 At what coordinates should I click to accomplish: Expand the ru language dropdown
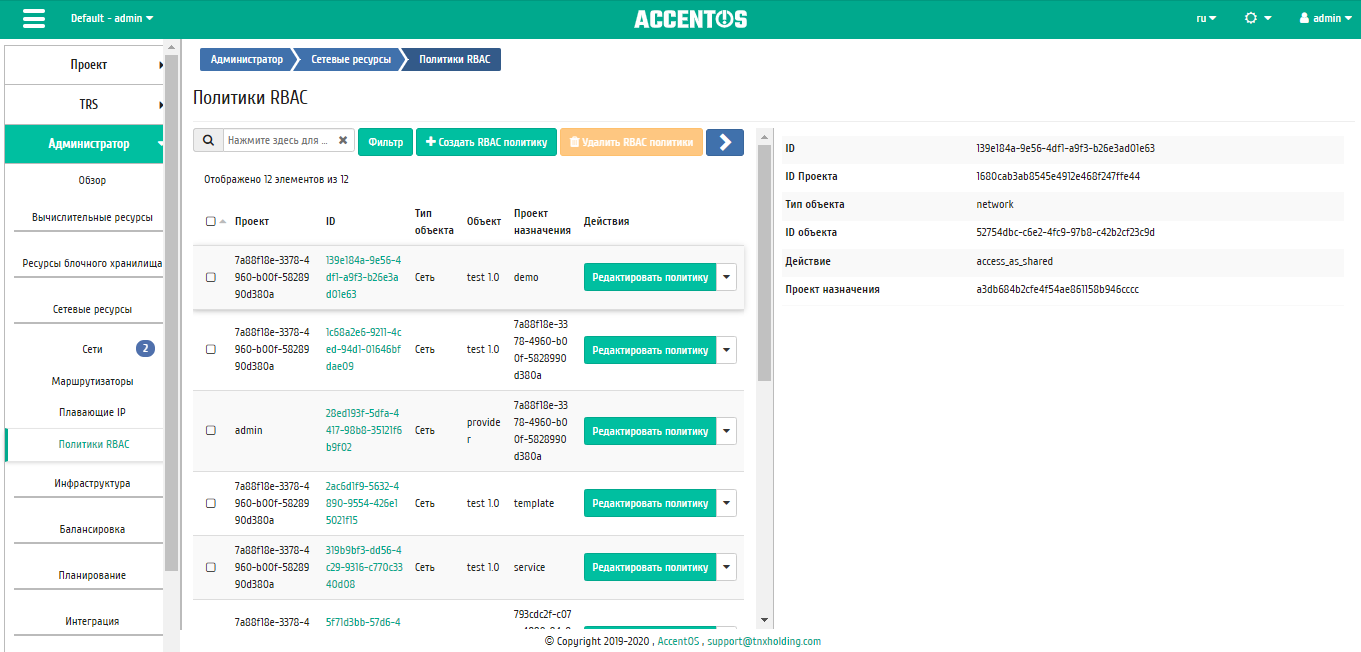point(1206,18)
